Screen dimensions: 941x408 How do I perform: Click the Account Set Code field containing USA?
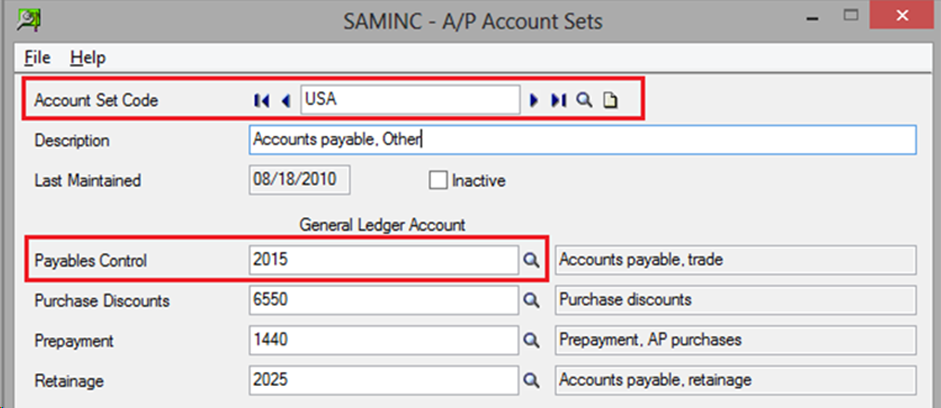[410, 100]
